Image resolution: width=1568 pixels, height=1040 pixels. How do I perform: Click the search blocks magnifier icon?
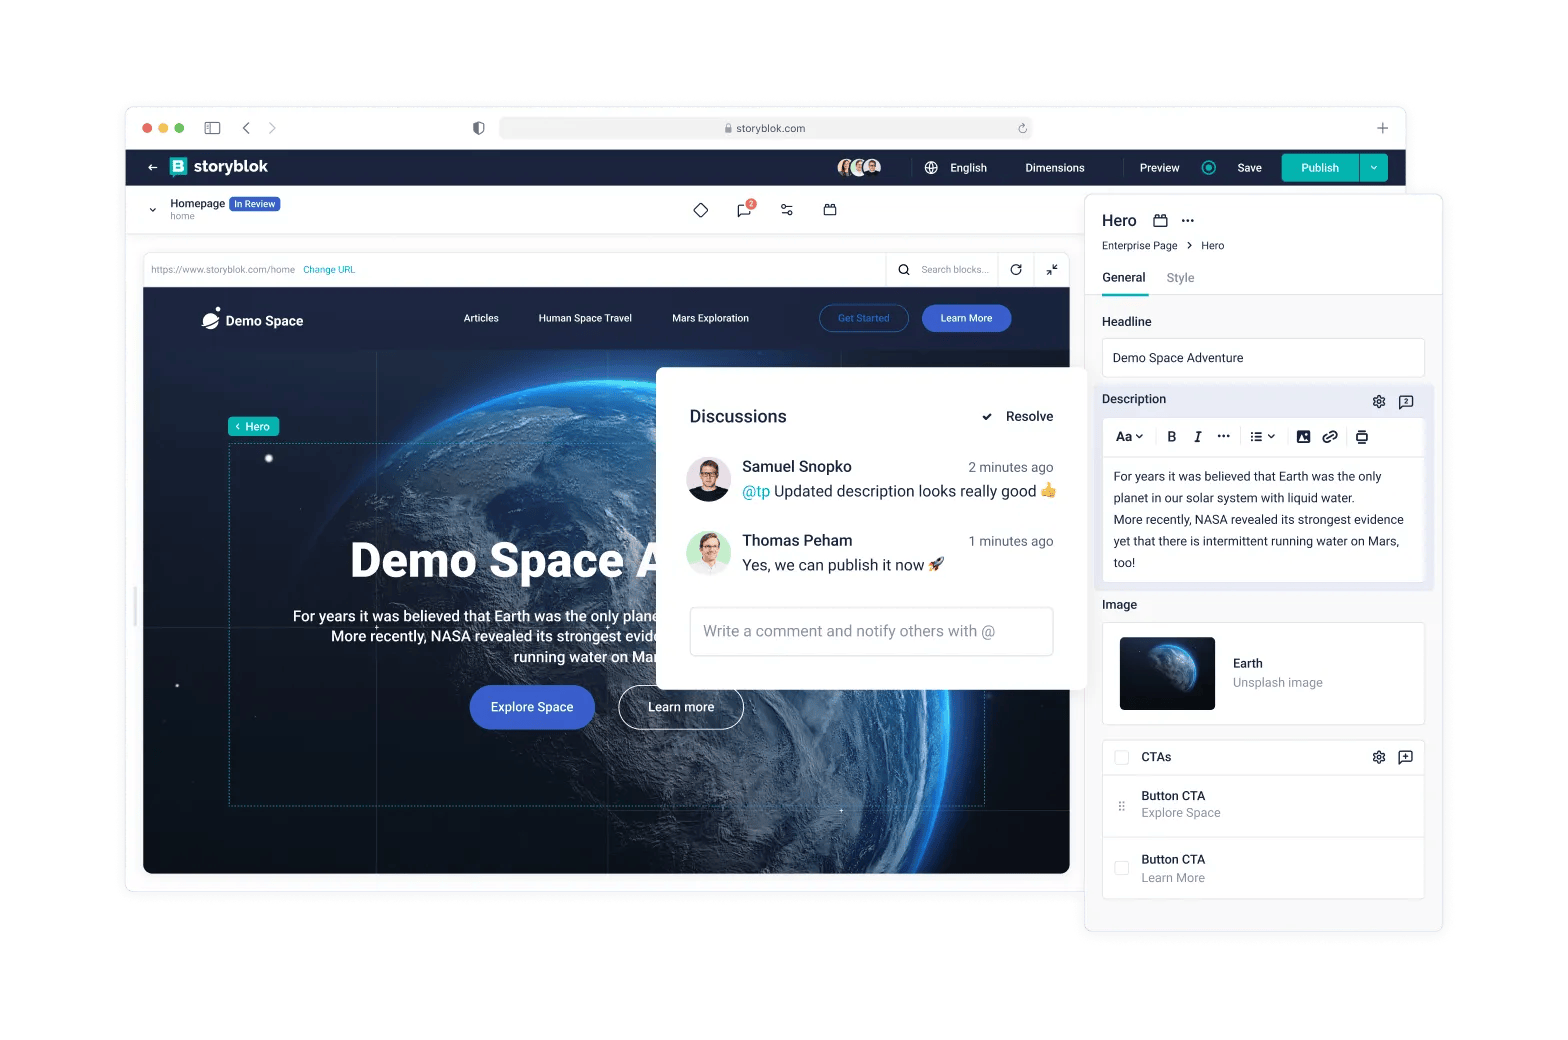pos(904,270)
